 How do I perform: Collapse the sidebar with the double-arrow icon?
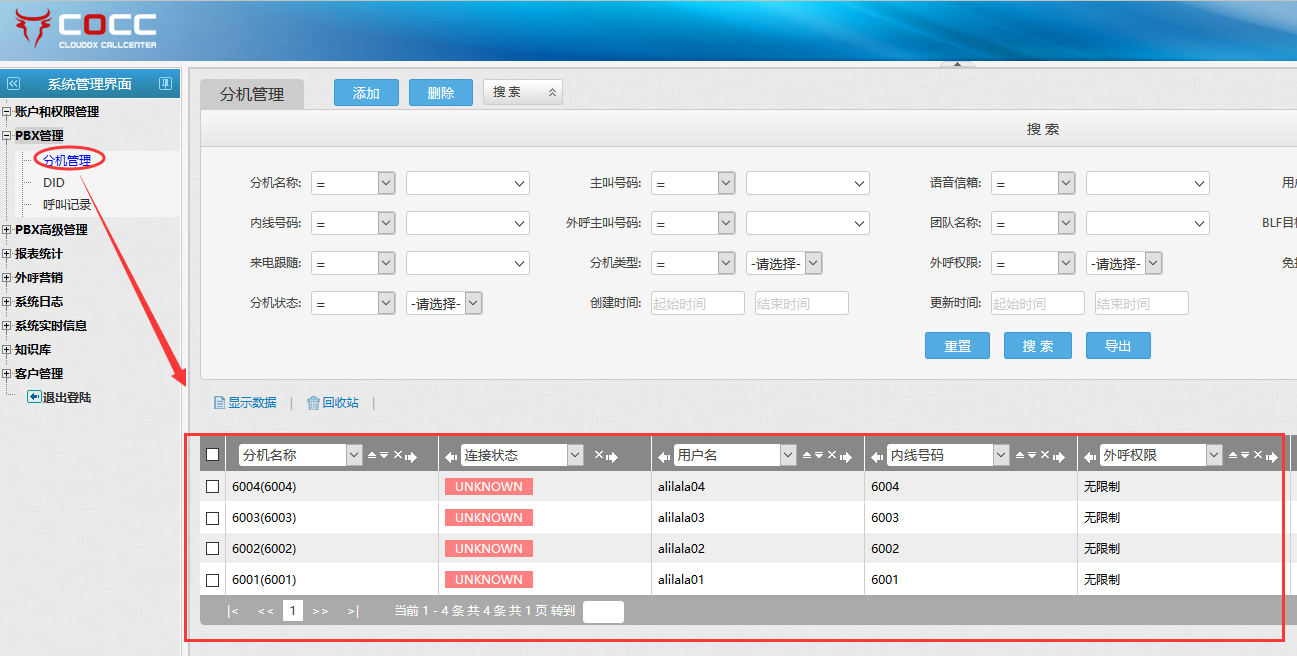(x=13, y=84)
